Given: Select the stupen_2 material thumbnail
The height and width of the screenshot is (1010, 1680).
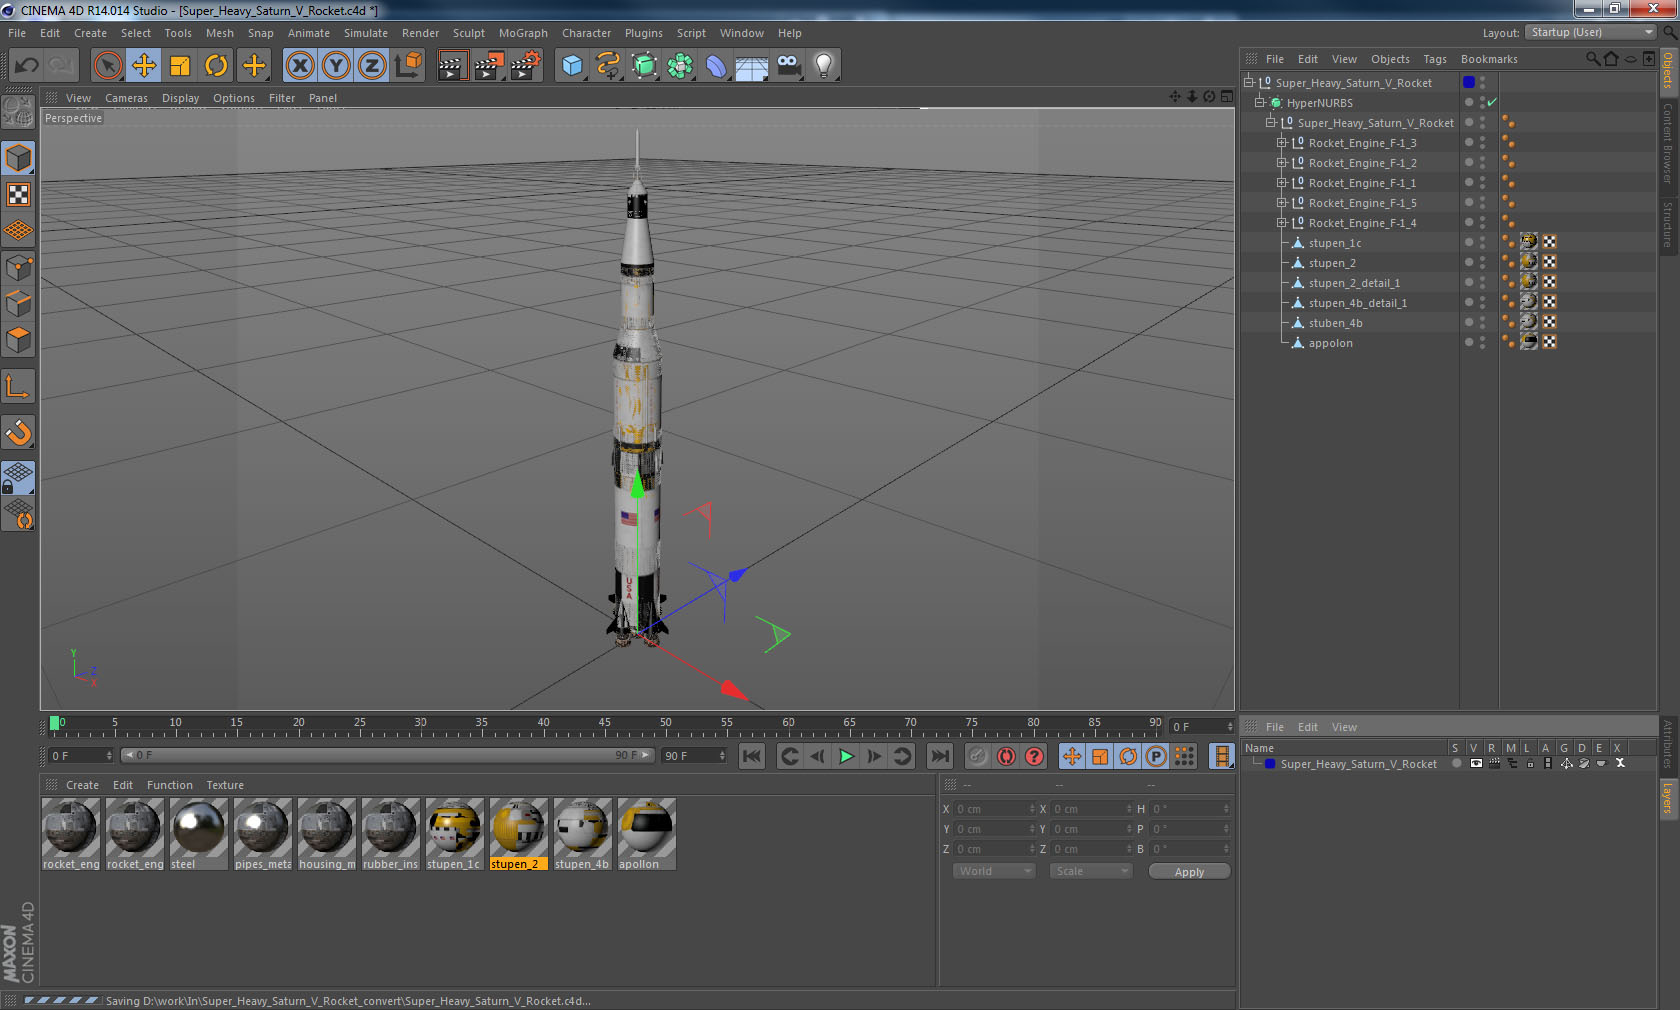Looking at the screenshot, I should [x=518, y=833].
